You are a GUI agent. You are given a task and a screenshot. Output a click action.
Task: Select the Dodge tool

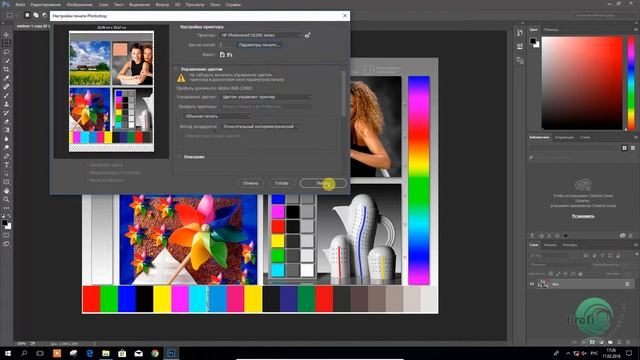pyautogui.click(x=6, y=147)
